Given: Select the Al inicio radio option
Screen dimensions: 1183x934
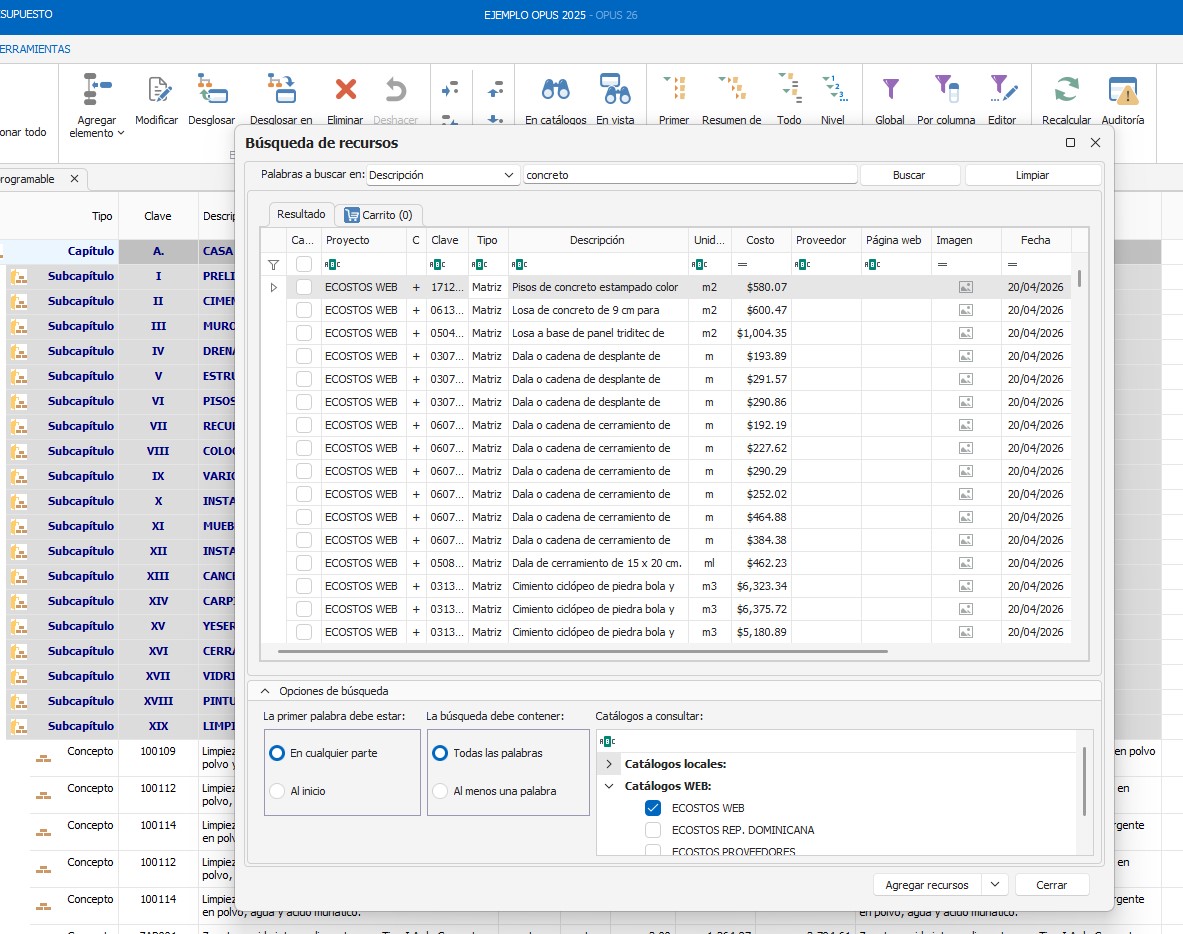Looking at the screenshot, I should (x=277, y=791).
